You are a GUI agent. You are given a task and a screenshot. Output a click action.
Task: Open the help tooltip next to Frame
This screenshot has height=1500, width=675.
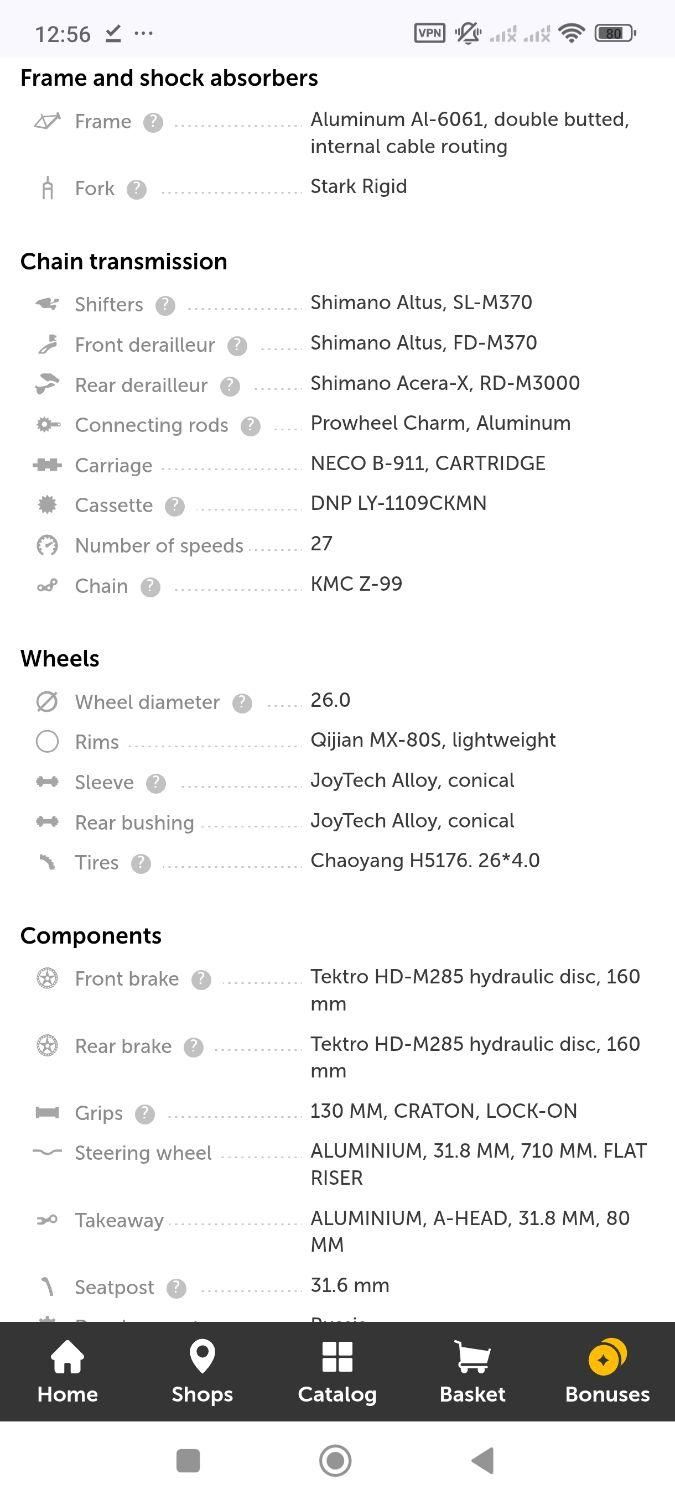click(x=153, y=122)
